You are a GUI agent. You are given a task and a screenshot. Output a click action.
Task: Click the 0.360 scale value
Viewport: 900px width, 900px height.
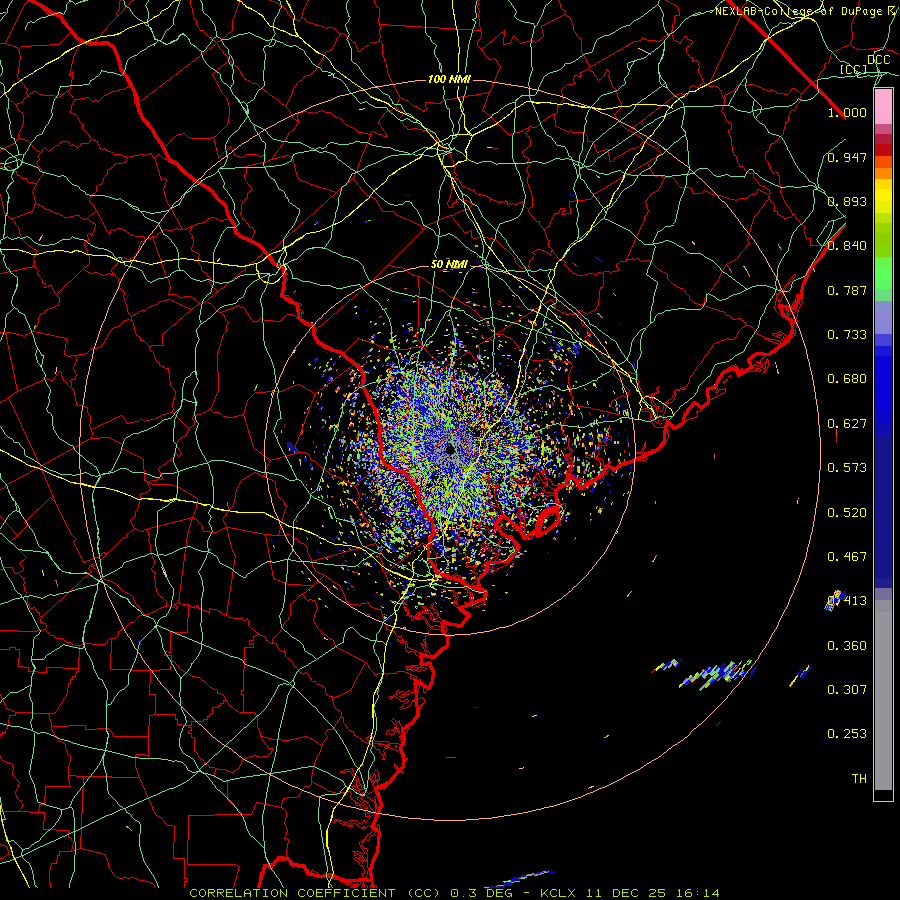(x=847, y=646)
